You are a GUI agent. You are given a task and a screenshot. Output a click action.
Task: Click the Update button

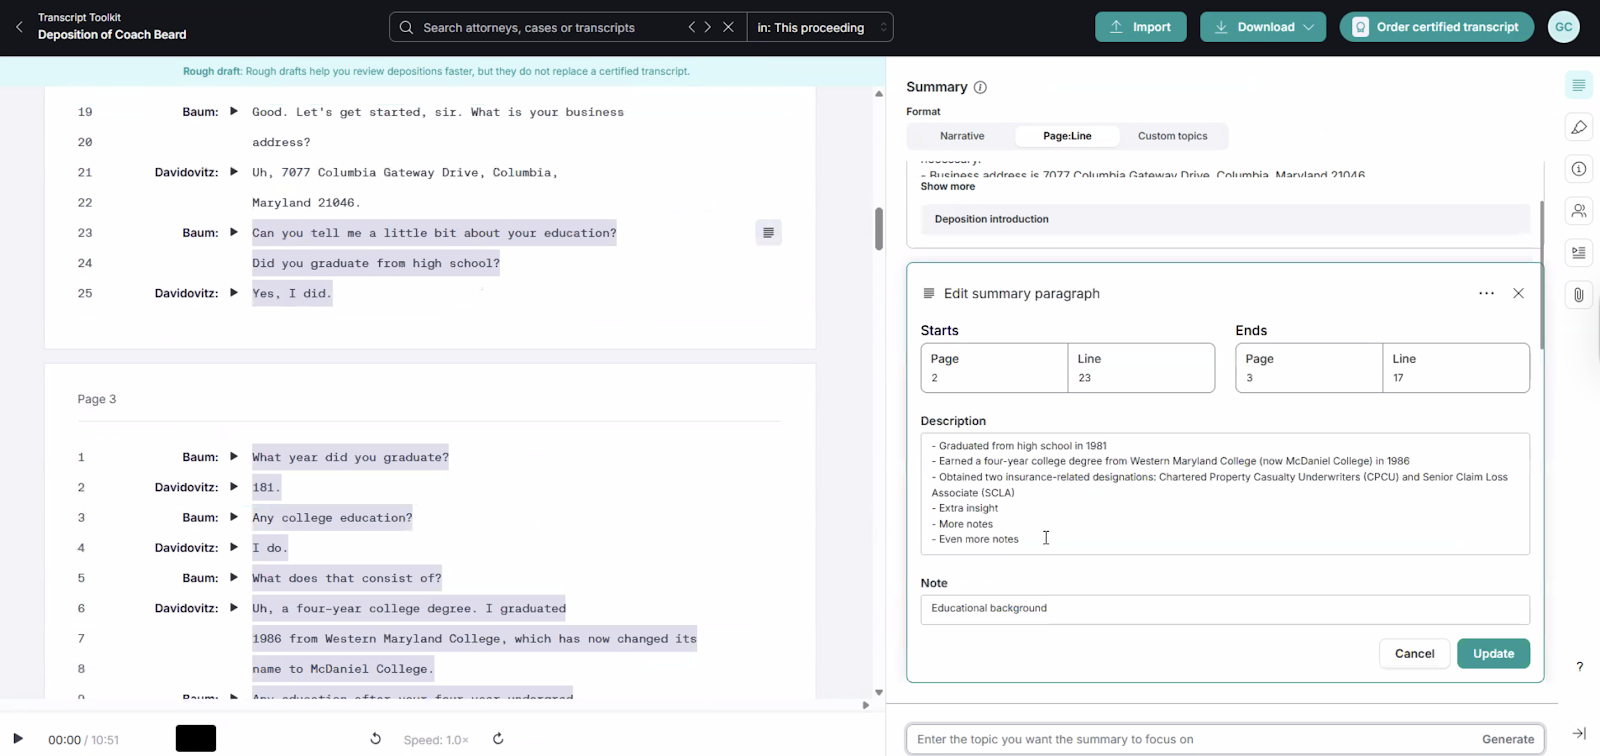click(1493, 653)
